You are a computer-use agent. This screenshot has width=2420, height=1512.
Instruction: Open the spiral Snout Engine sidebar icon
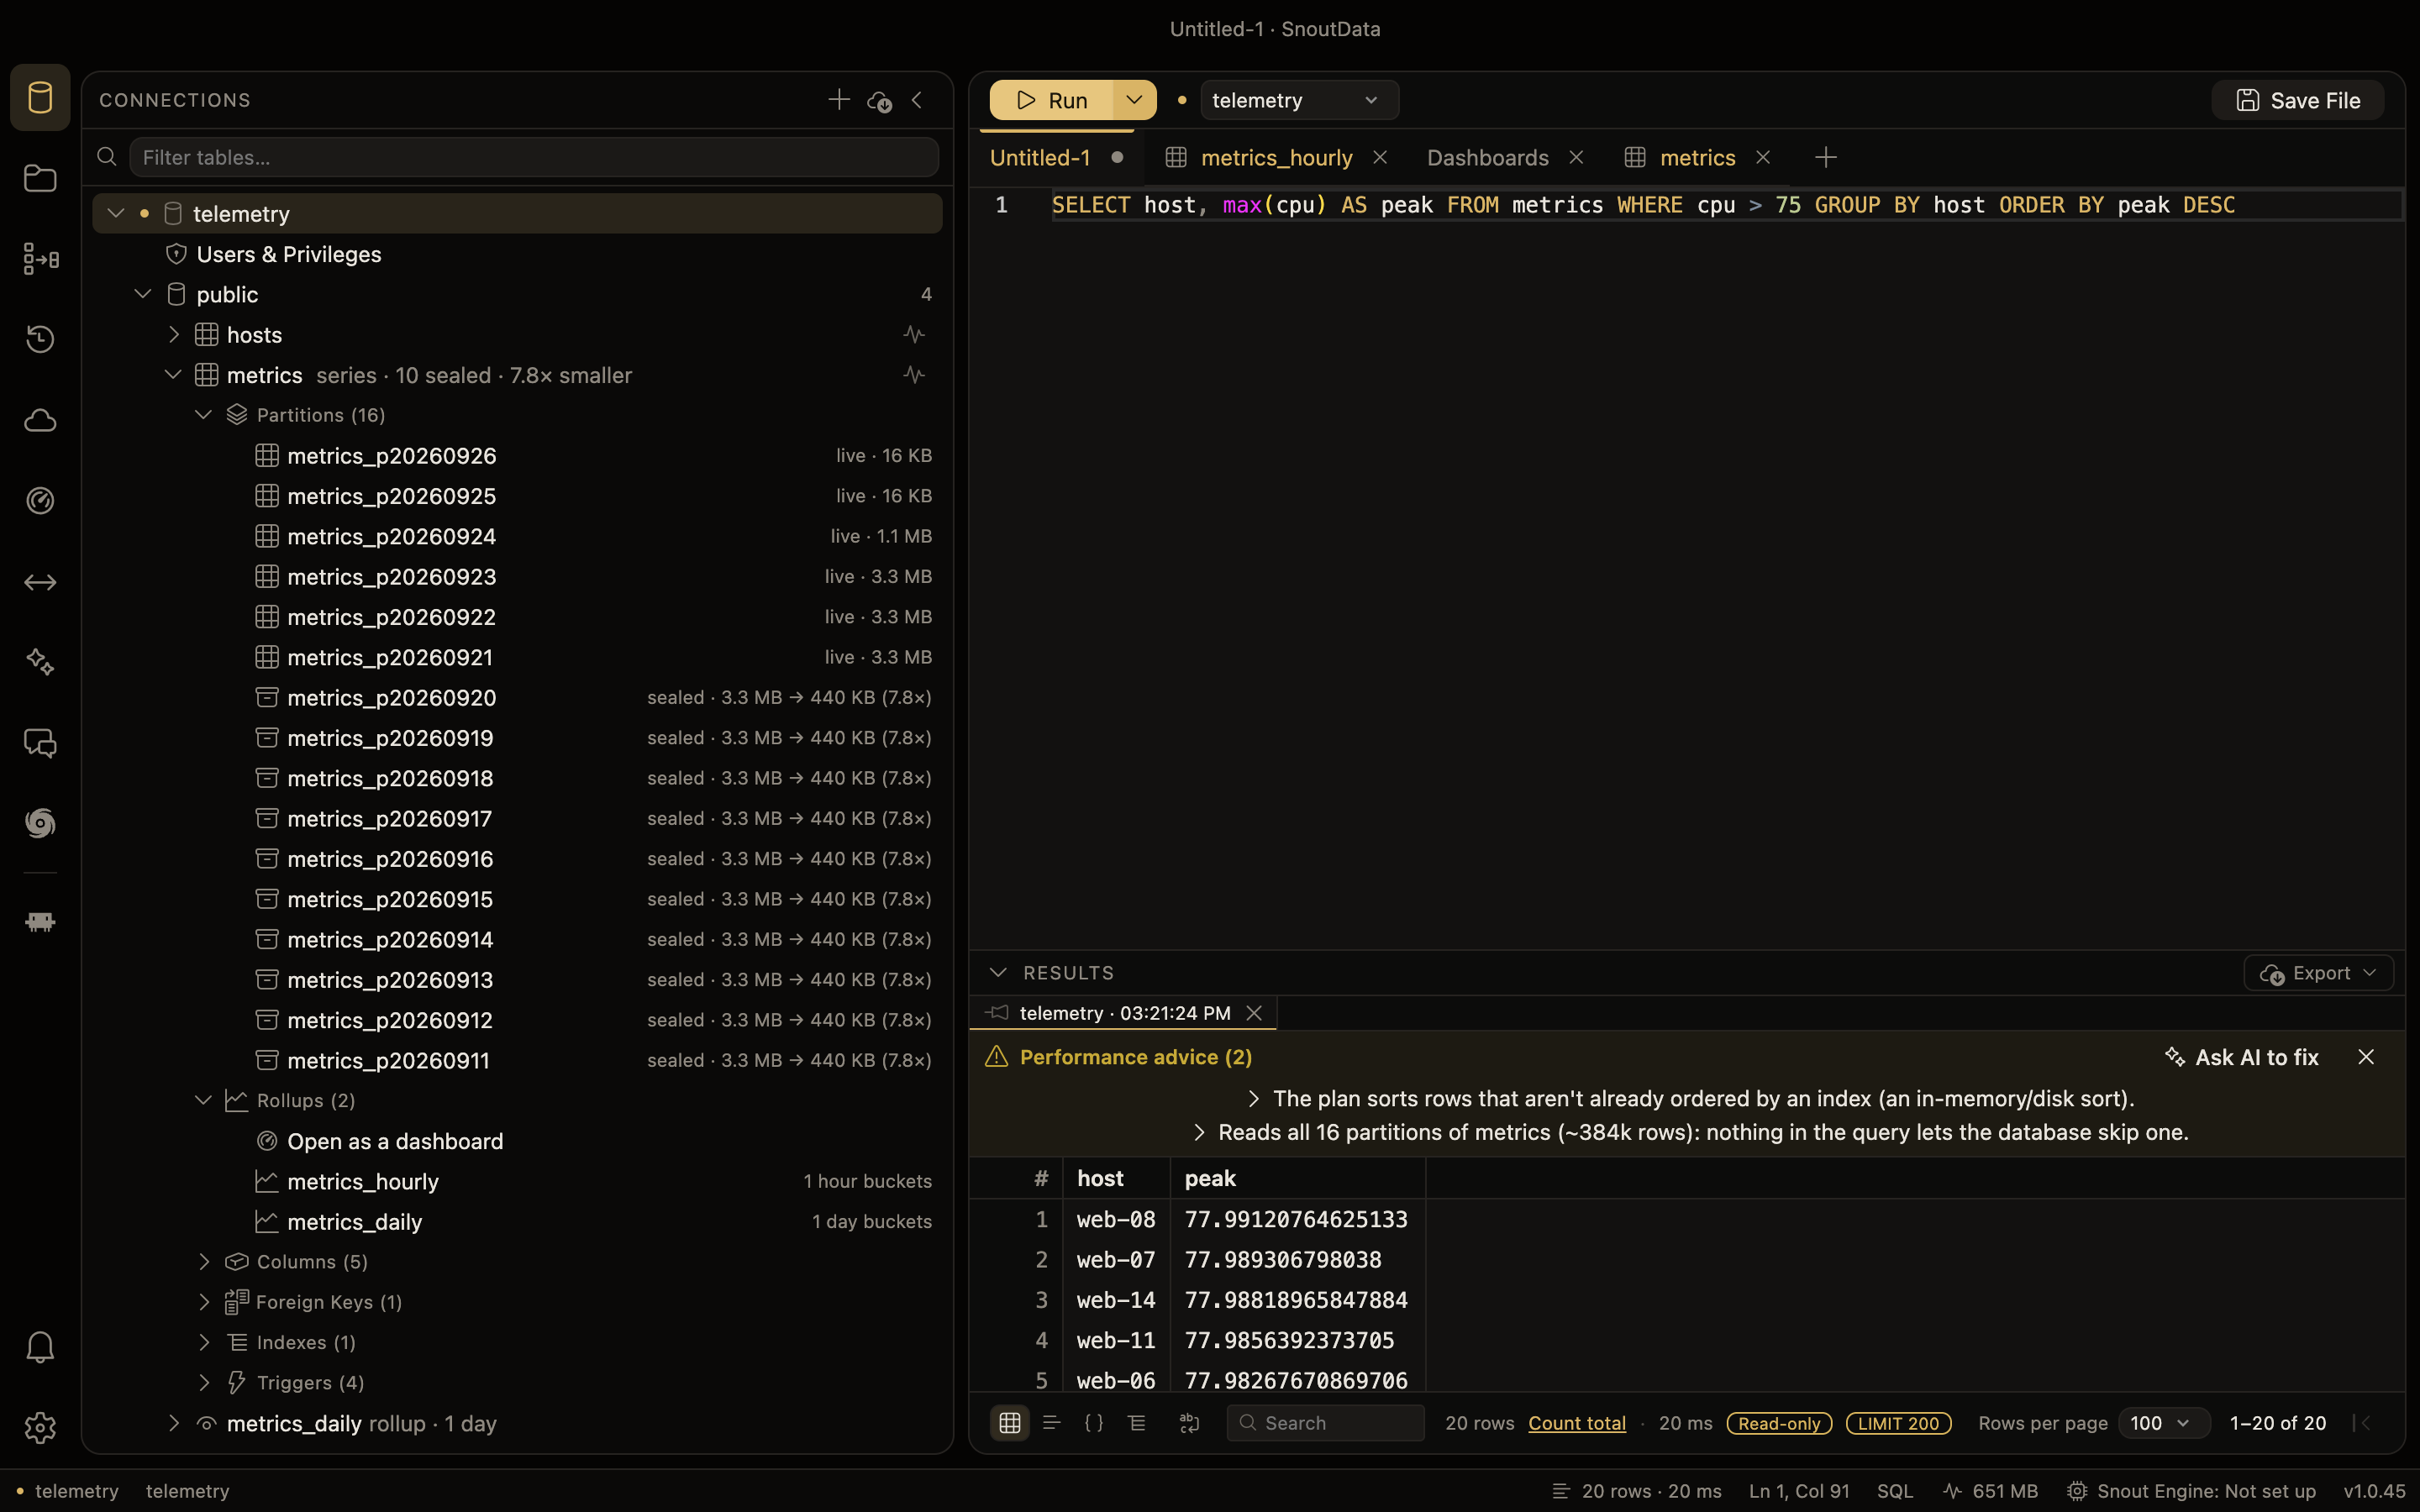pos(40,823)
